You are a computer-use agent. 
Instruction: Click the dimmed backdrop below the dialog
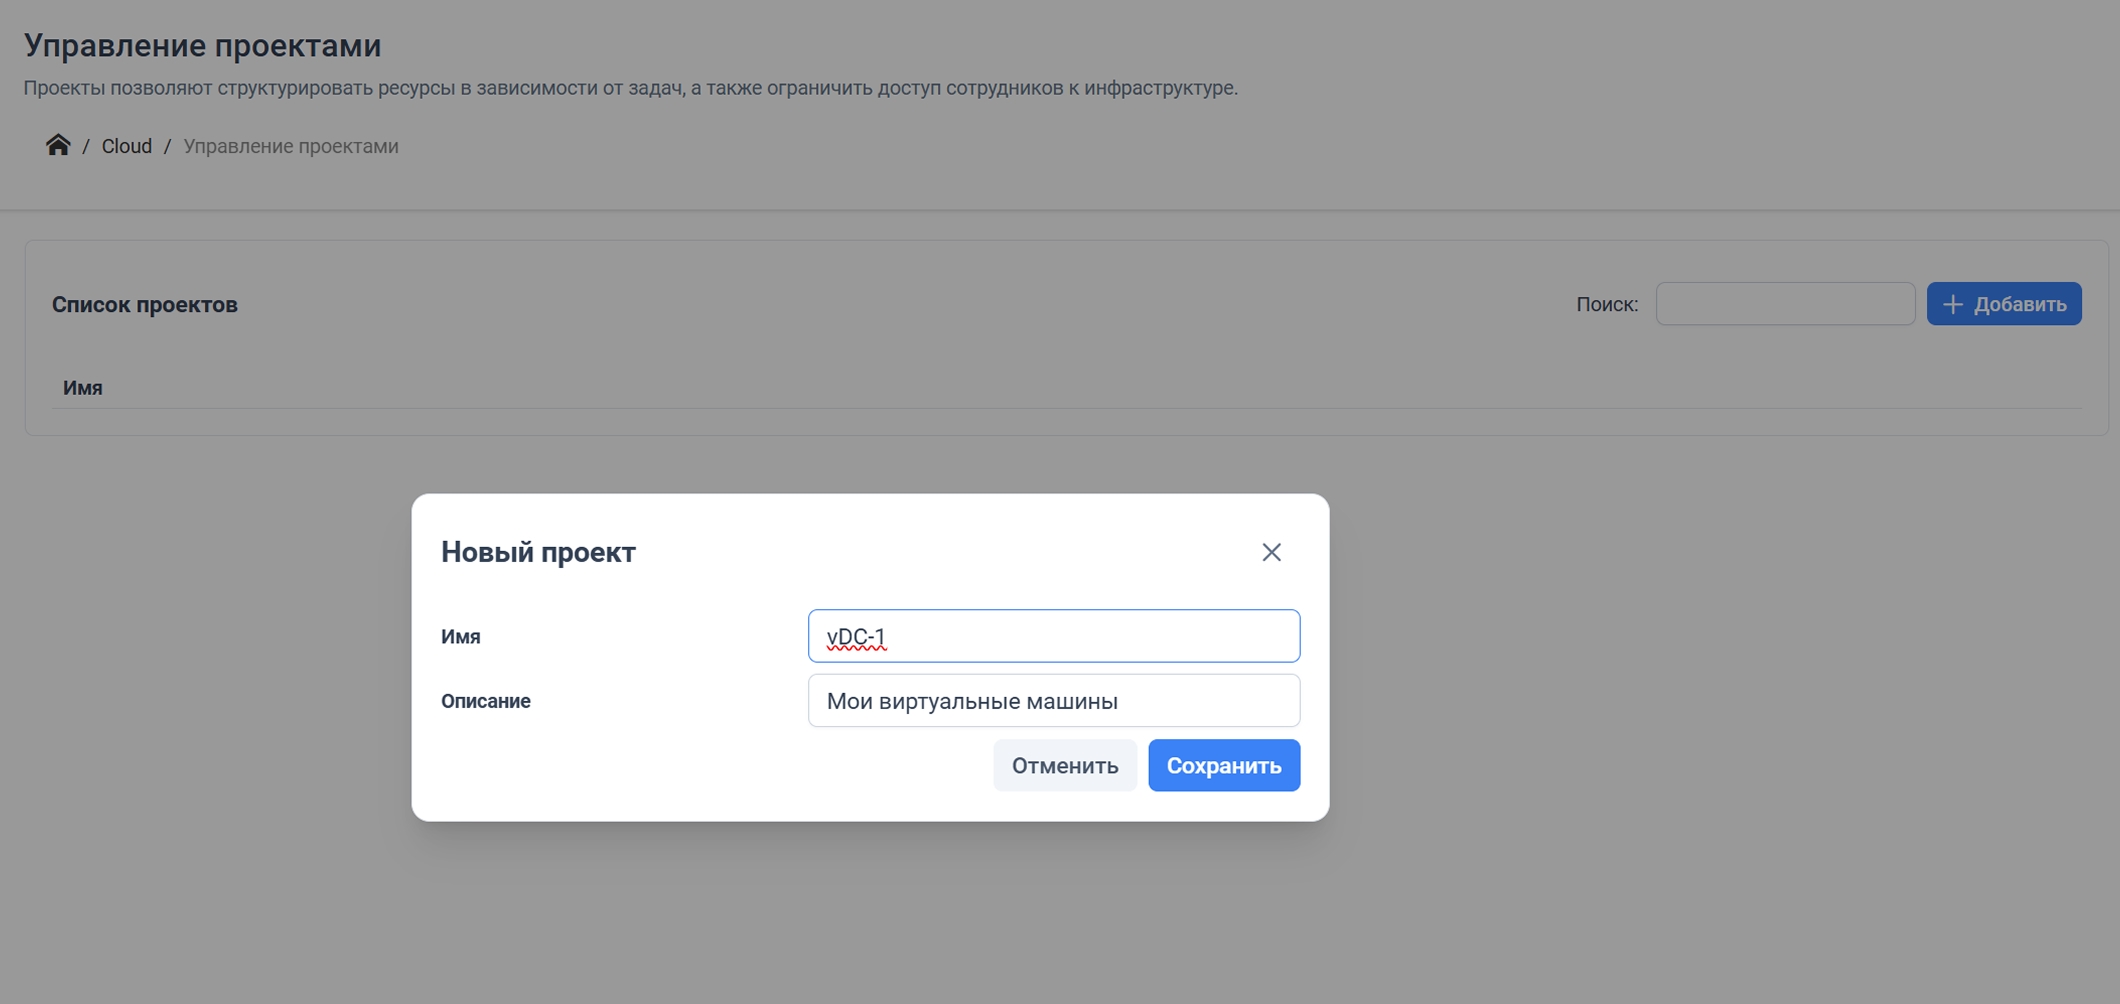pyautogui.click(x=870, y=910)
